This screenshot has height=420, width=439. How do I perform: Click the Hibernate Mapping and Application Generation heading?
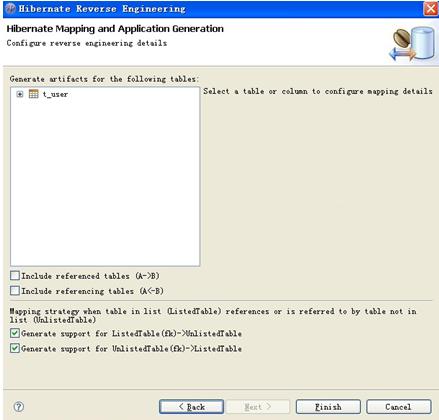coord(115,29)
